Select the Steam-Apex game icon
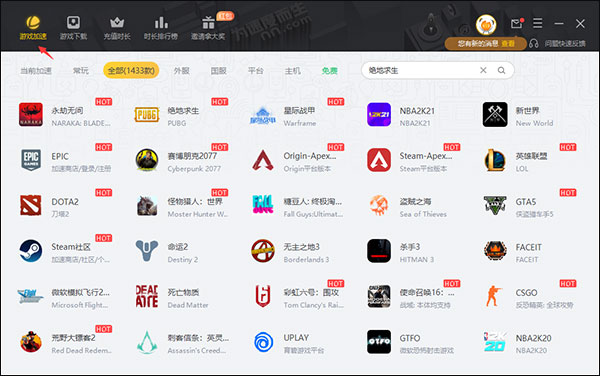 [x=379, y=160]
